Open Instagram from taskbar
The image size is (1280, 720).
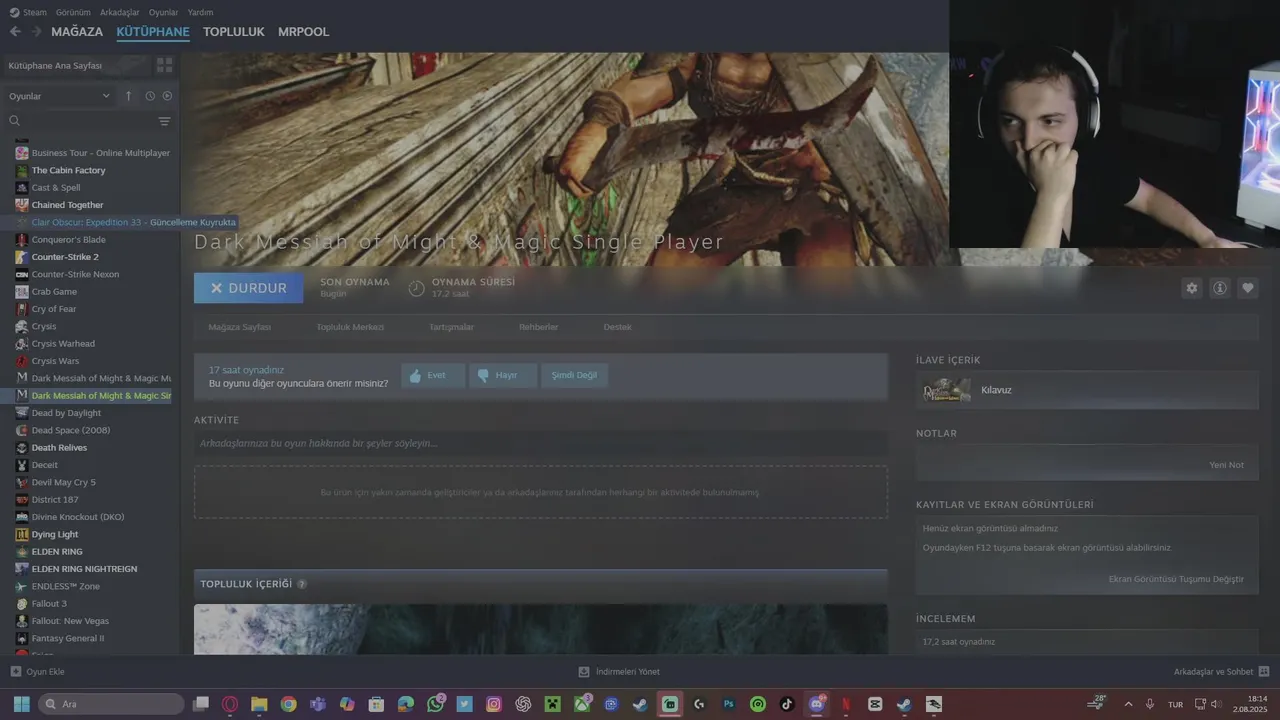(494, 704)
